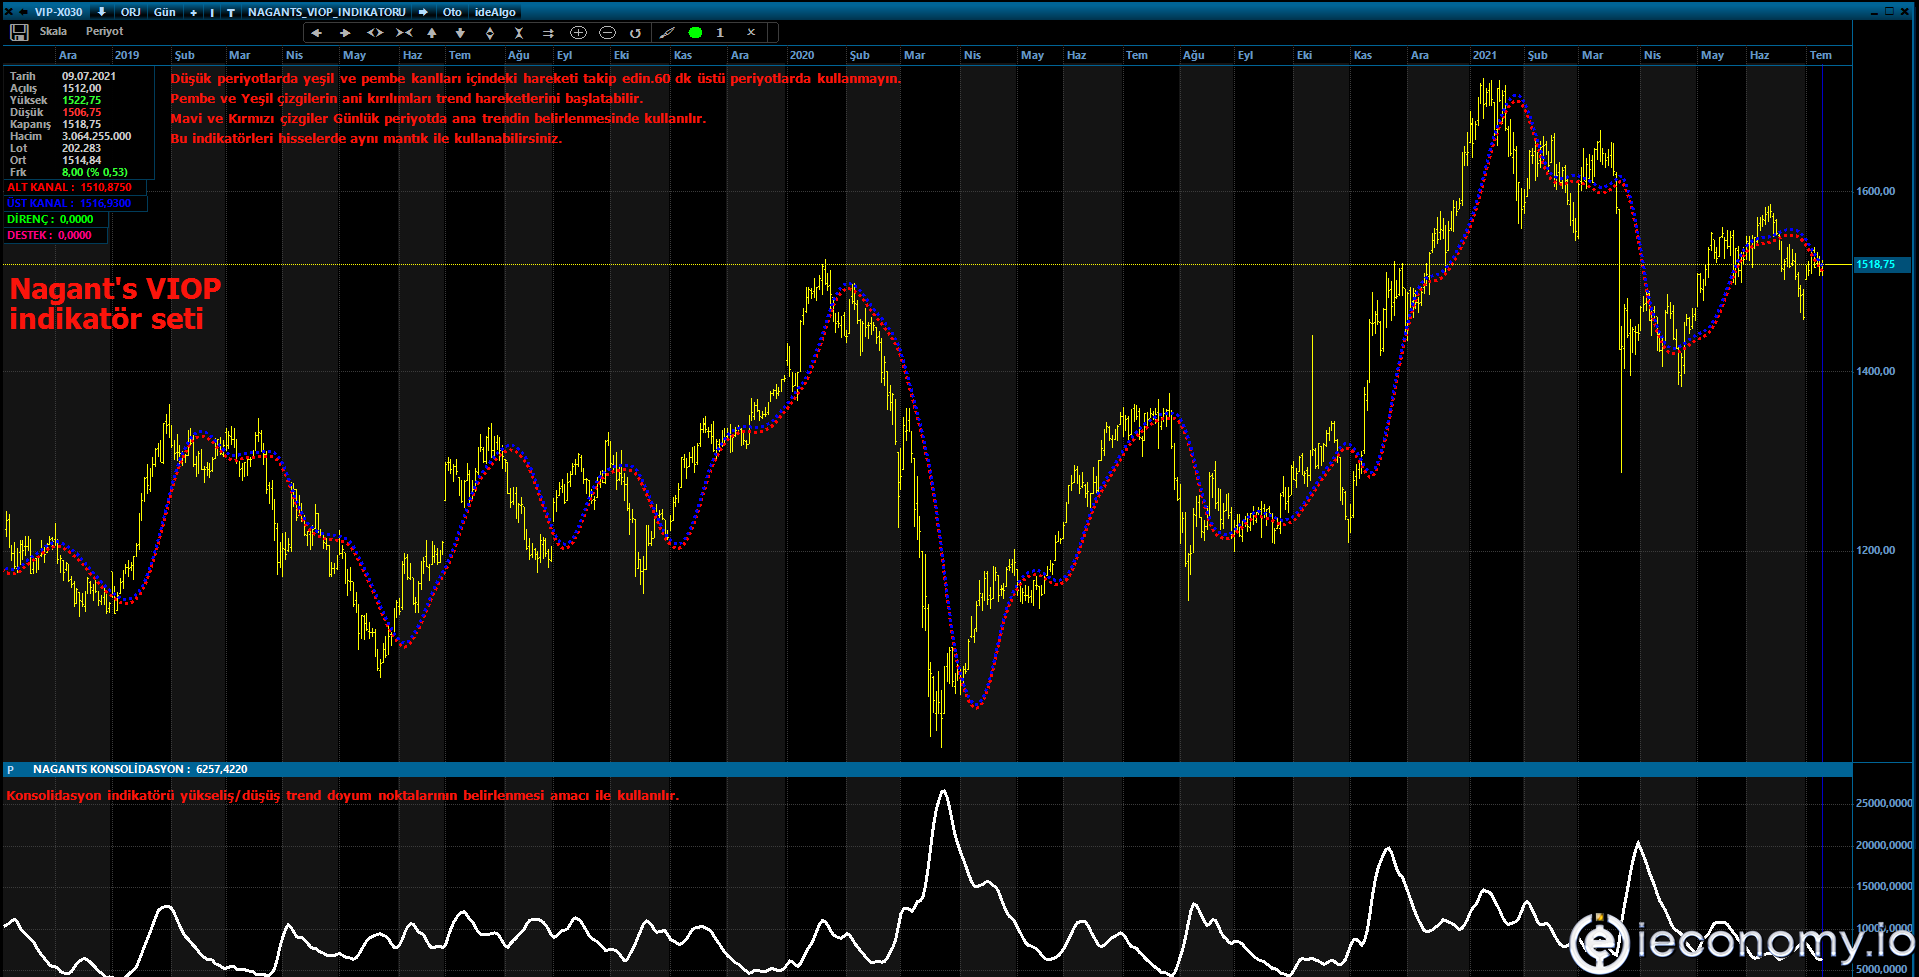Click the zoom in plus circle icon
The image size is (1919, 977).
578,33
